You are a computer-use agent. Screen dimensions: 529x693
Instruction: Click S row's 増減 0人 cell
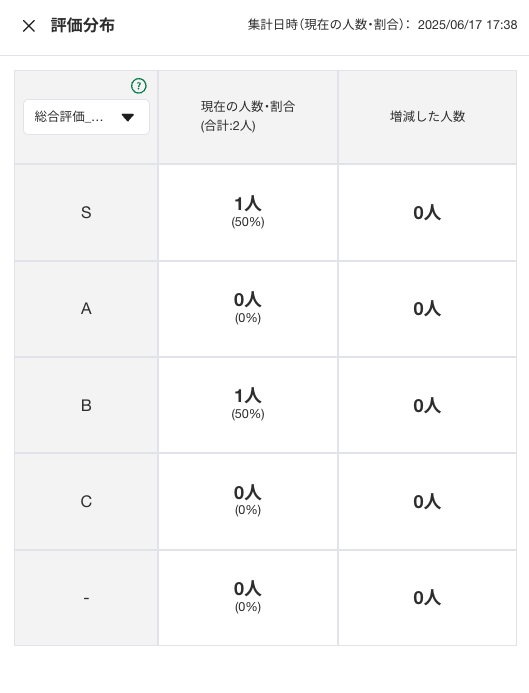[x=427, y=213]
